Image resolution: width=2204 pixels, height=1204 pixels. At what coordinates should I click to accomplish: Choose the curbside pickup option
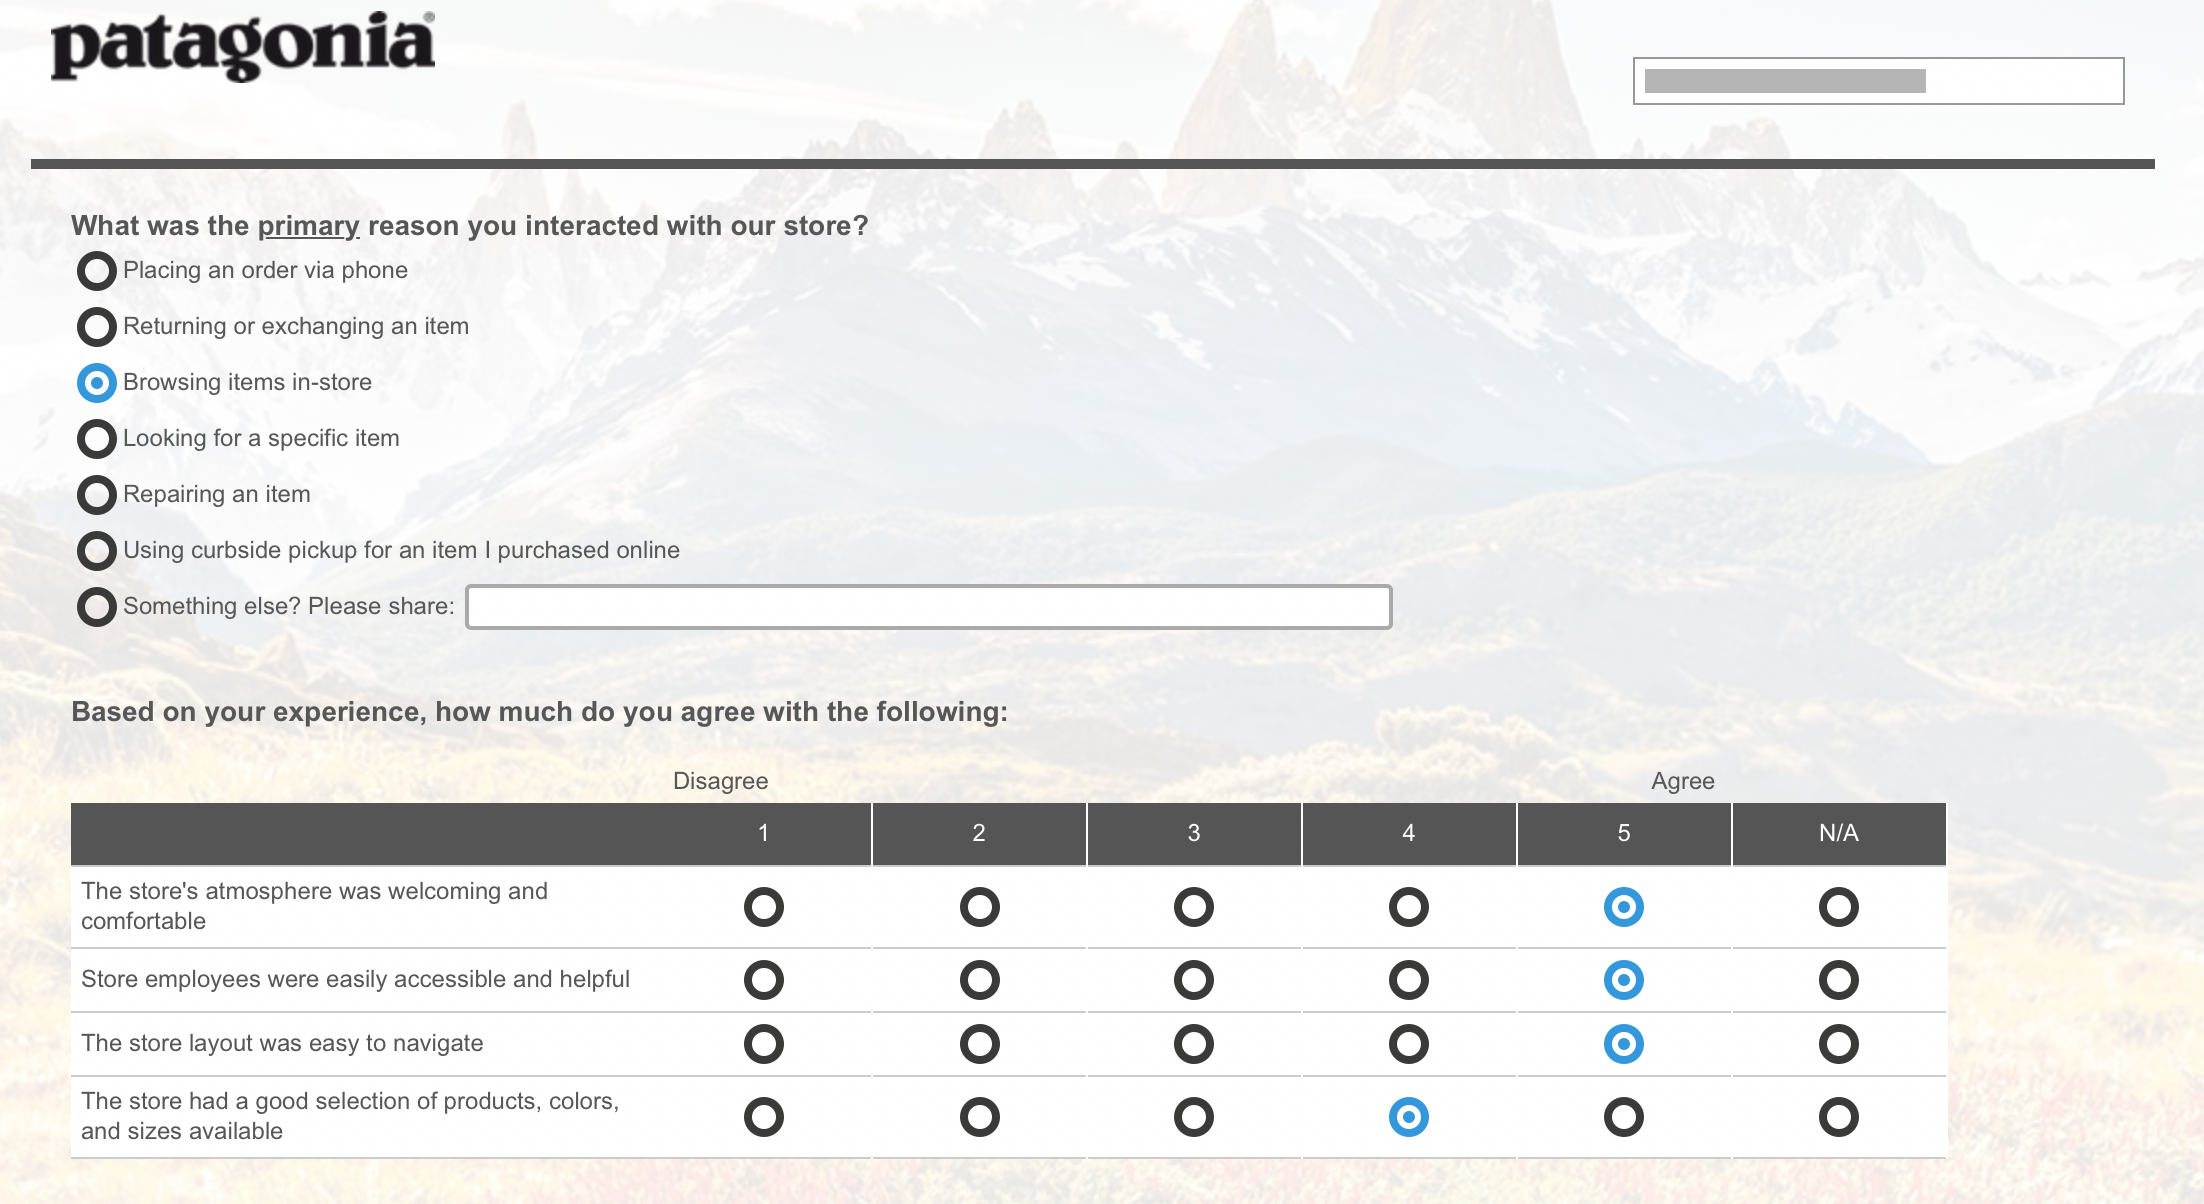coord(97,551)
